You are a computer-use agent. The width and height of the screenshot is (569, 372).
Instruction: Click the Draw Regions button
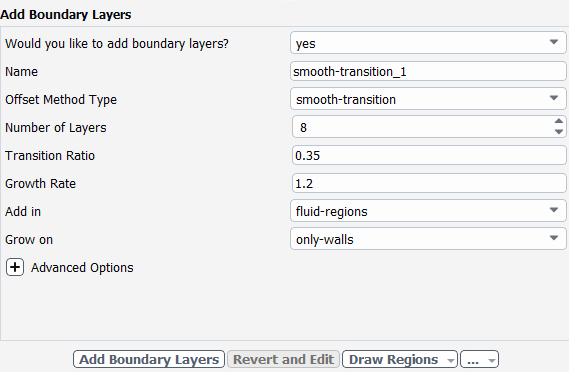tap(394, 359)
